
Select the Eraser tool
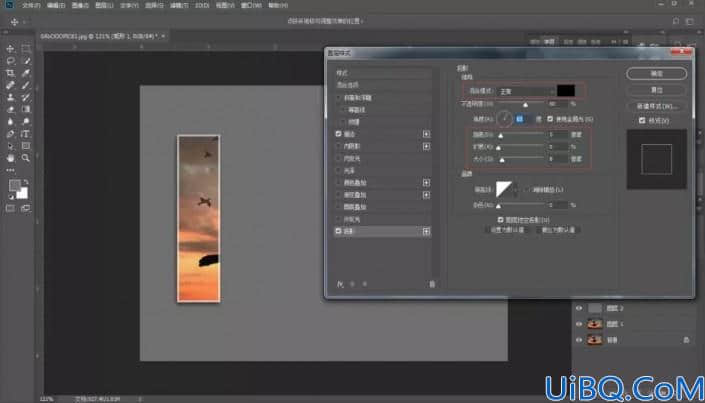tap(10, 109)
